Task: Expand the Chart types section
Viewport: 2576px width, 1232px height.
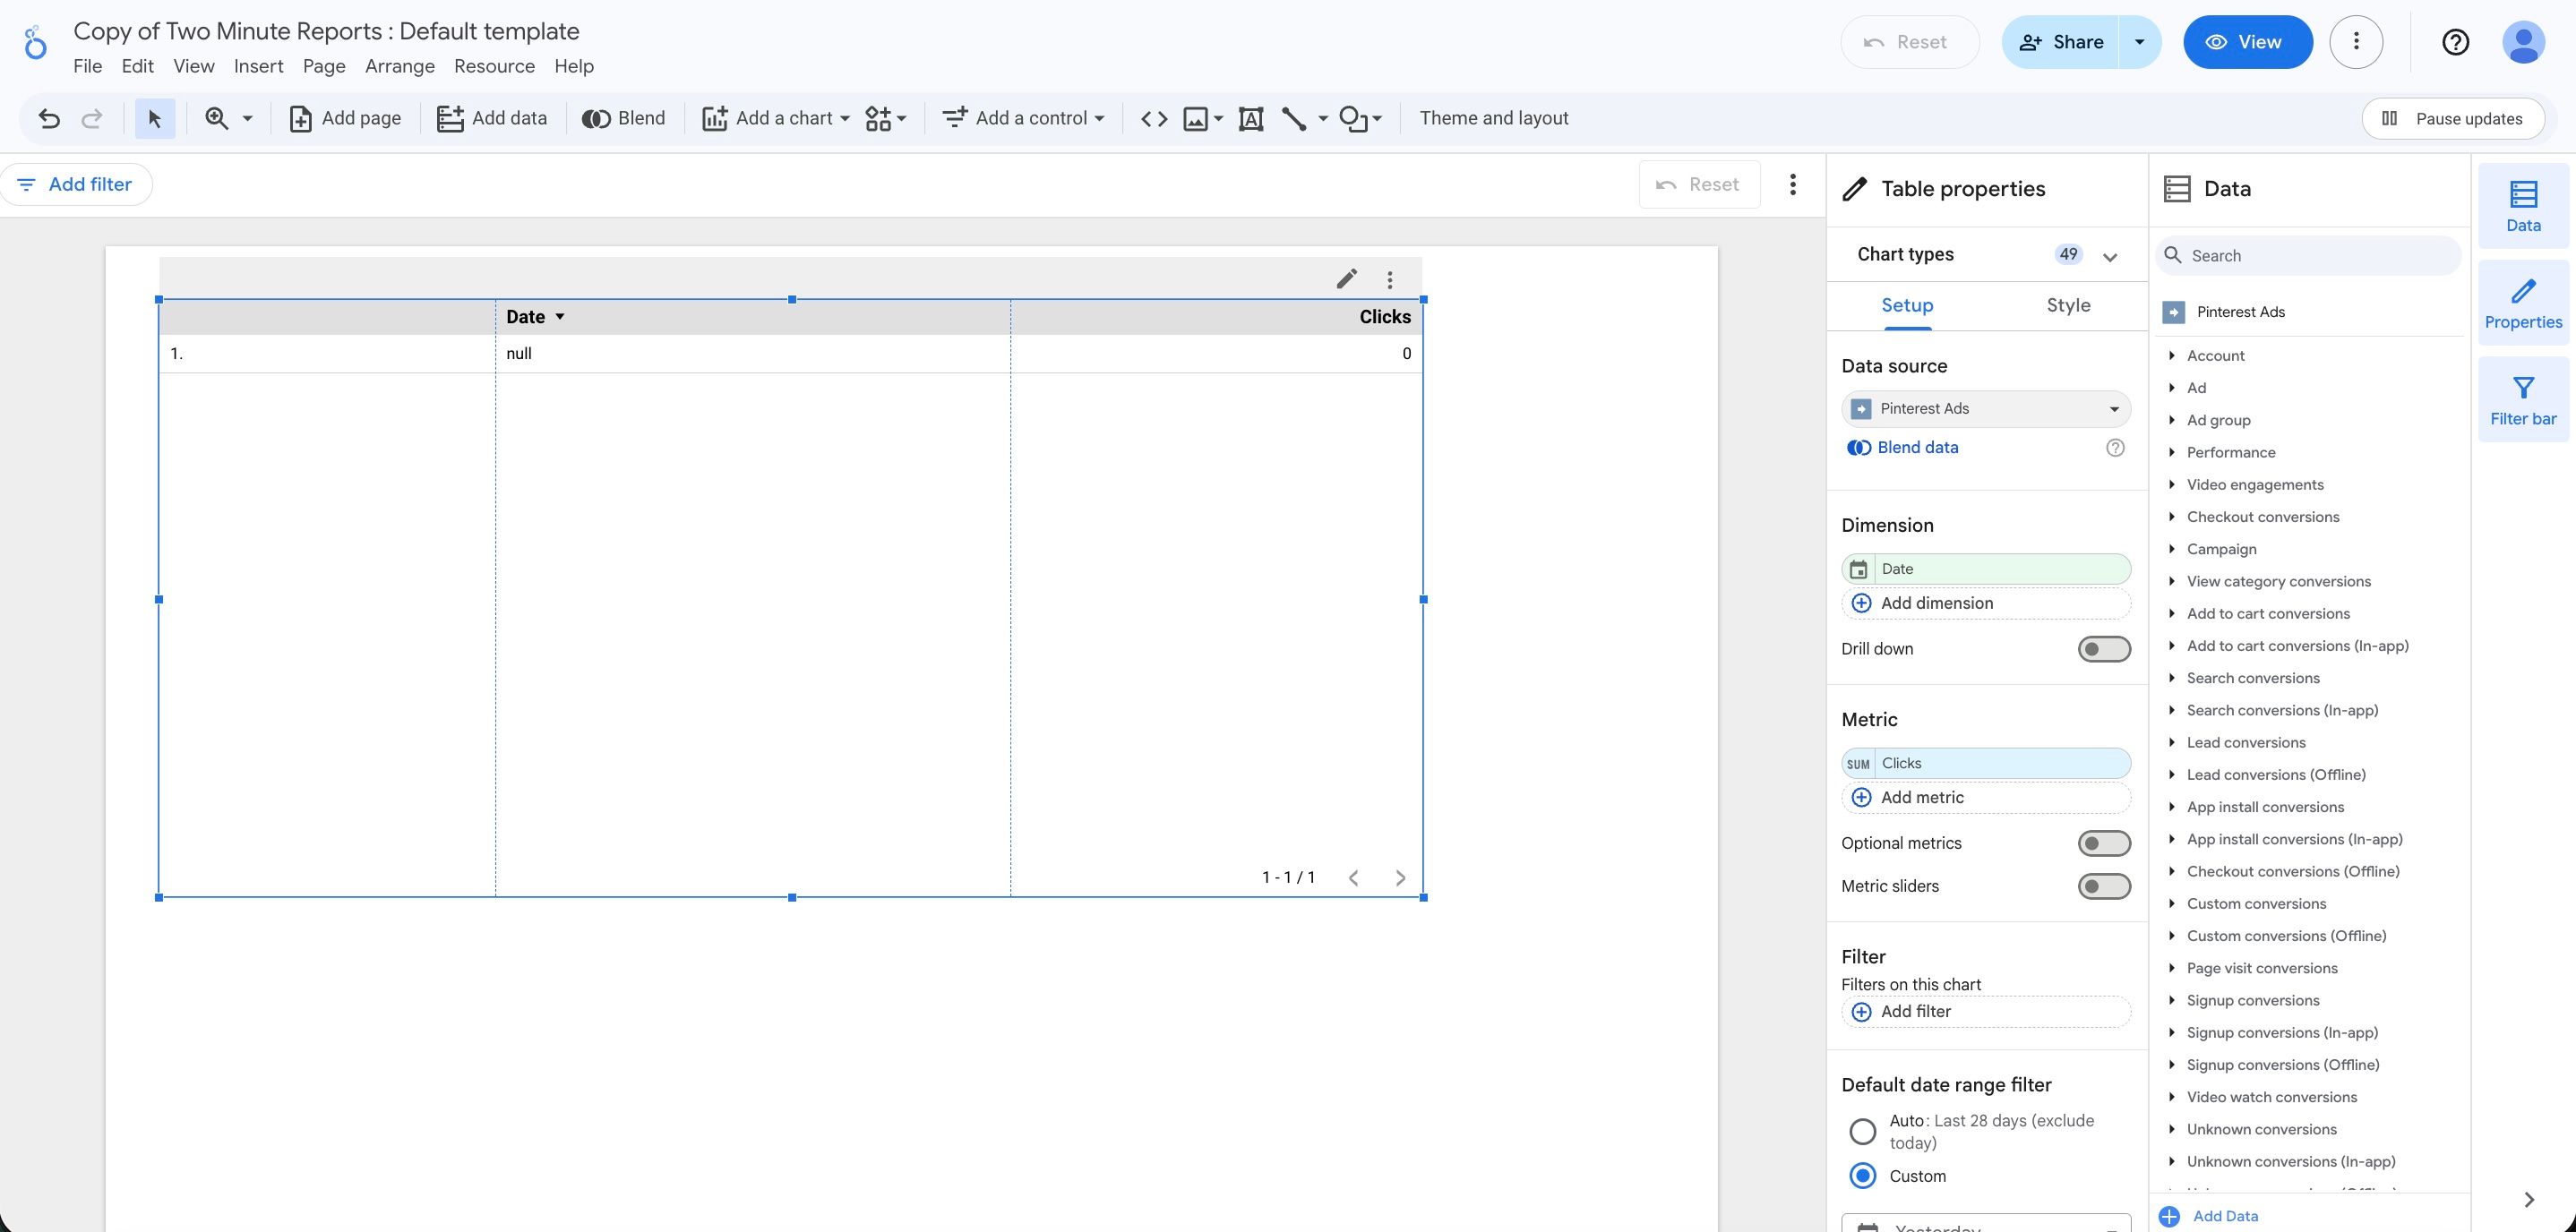Action: click(2109, 256)
